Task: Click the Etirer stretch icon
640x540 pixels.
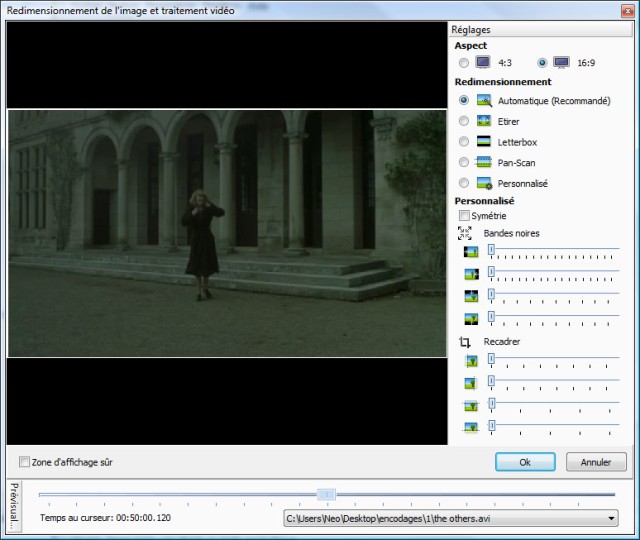Action: coord(484,121)
